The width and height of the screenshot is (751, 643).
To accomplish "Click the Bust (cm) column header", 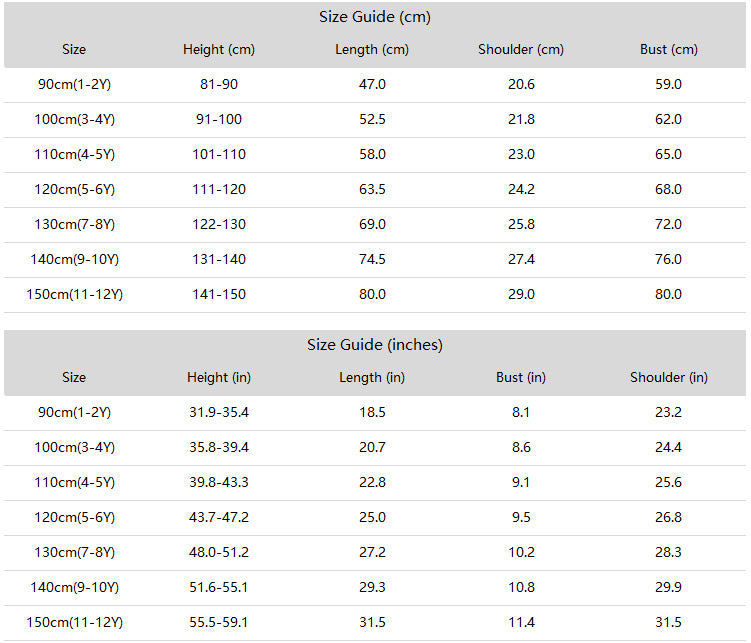I will tap(669, 49).
